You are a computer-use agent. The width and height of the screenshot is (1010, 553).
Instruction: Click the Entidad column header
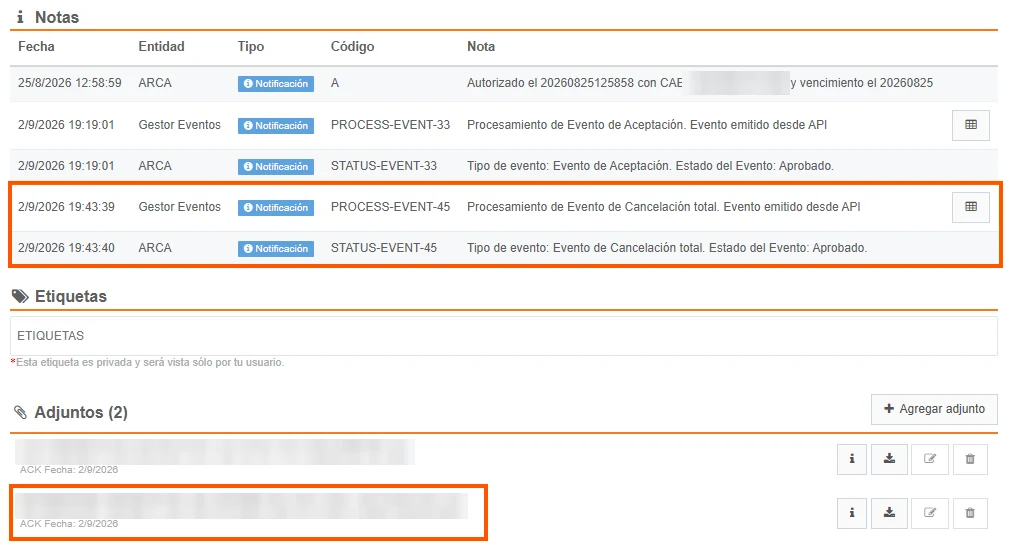[x=161, y=46]
